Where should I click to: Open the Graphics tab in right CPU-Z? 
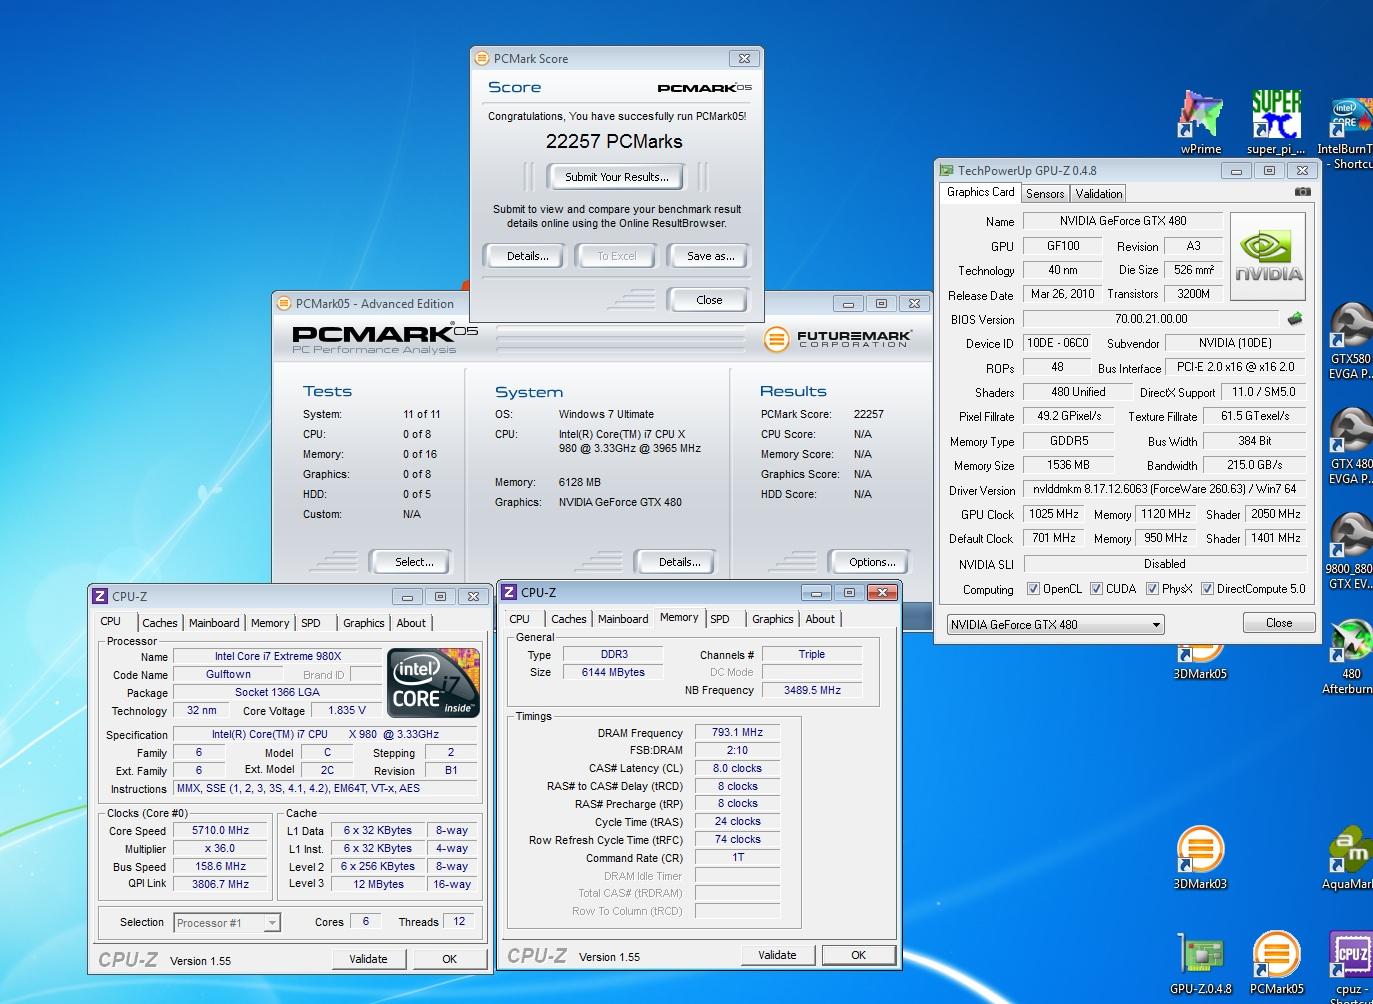[773, 619]
